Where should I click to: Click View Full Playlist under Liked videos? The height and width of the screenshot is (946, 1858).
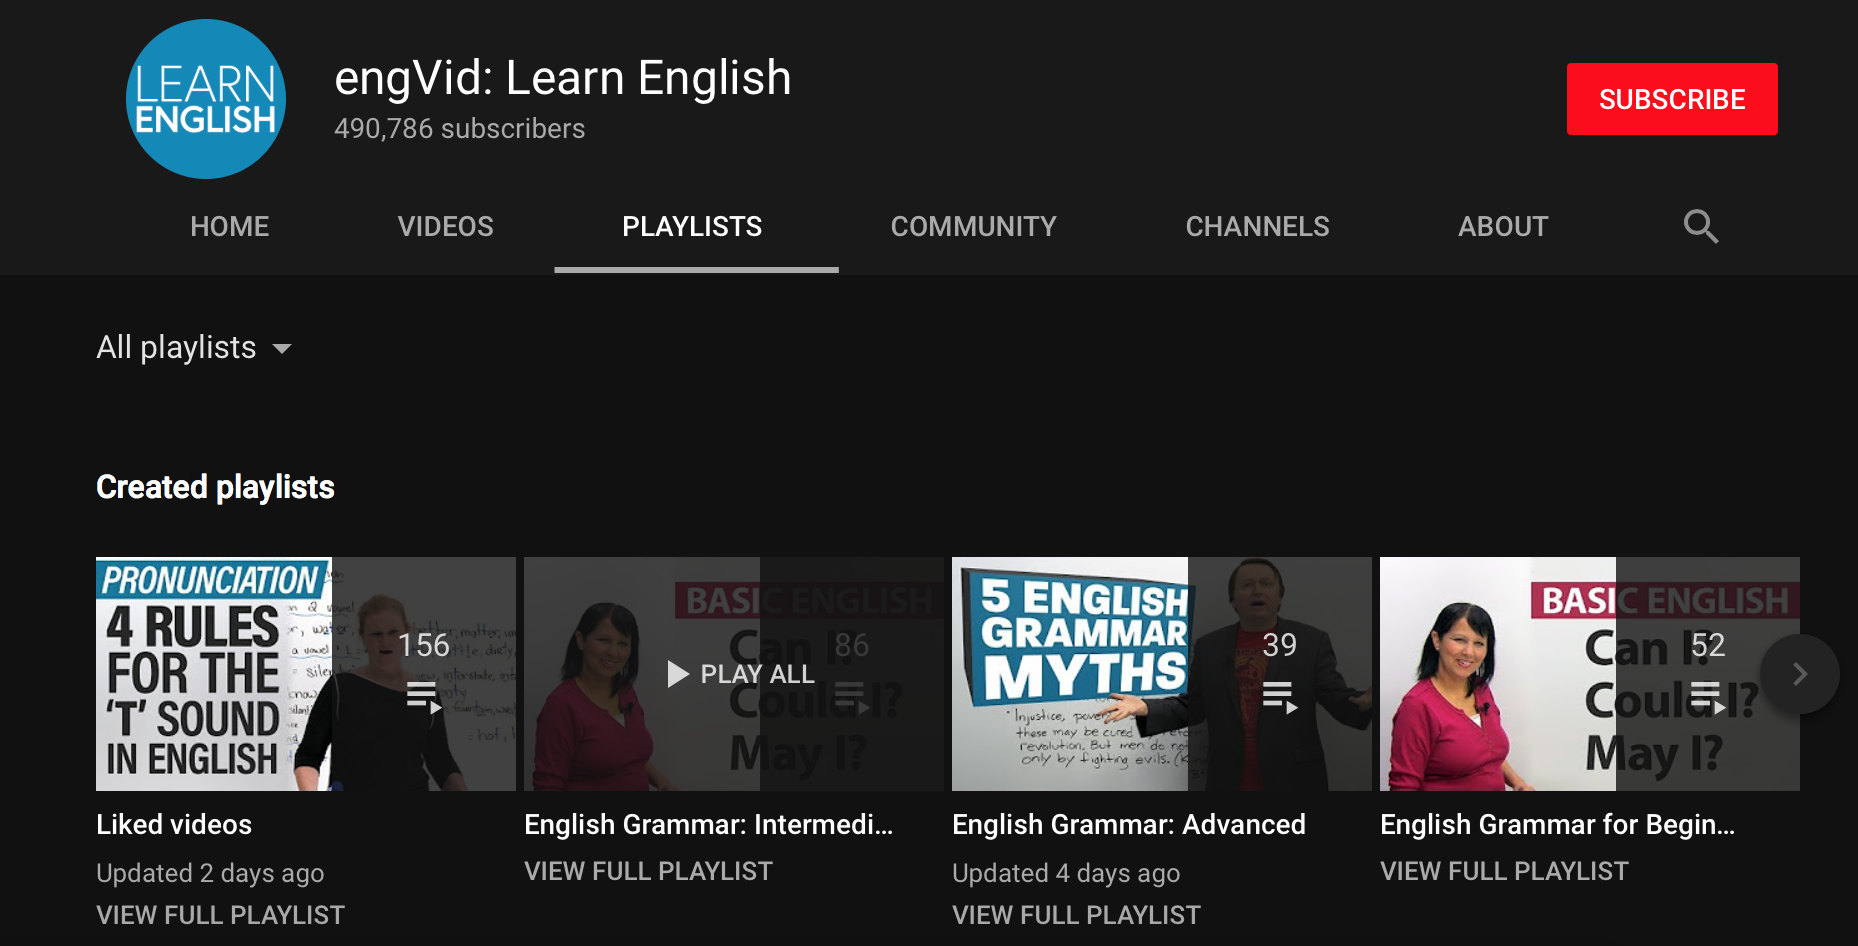coord(221,915)
